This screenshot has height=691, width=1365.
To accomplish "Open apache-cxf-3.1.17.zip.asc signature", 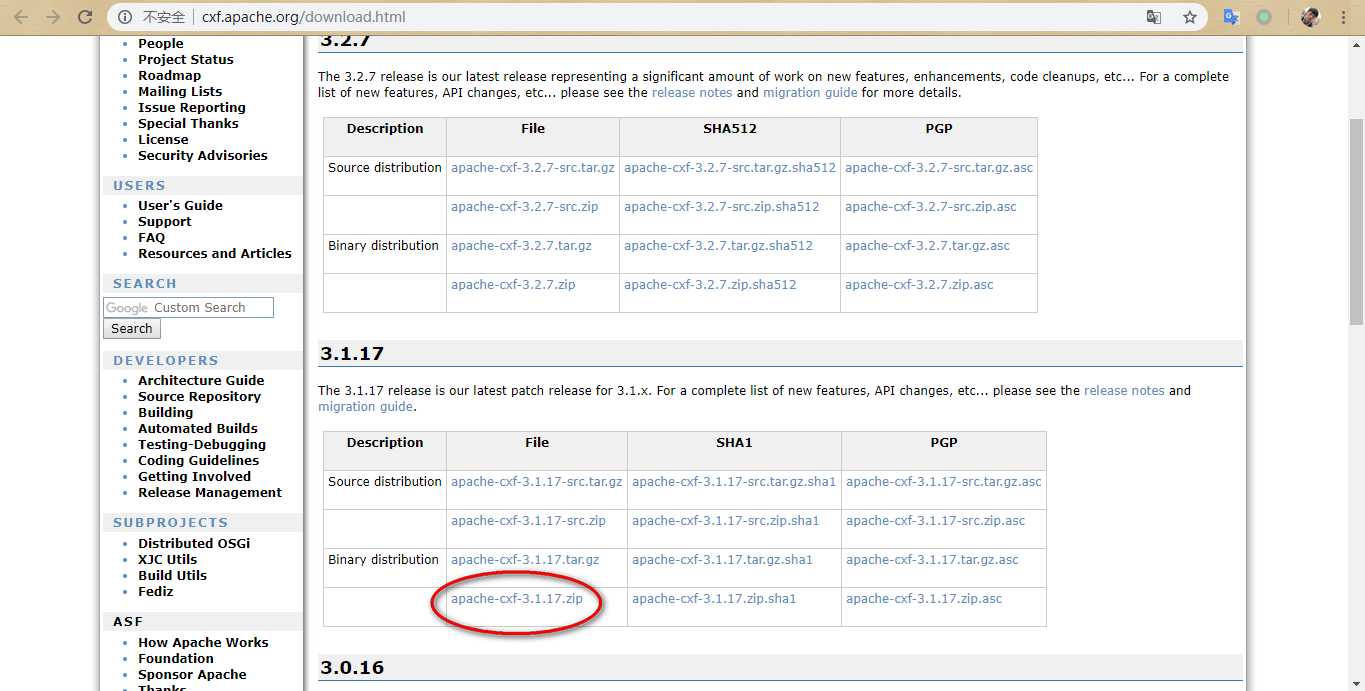I will click(924, 598).
